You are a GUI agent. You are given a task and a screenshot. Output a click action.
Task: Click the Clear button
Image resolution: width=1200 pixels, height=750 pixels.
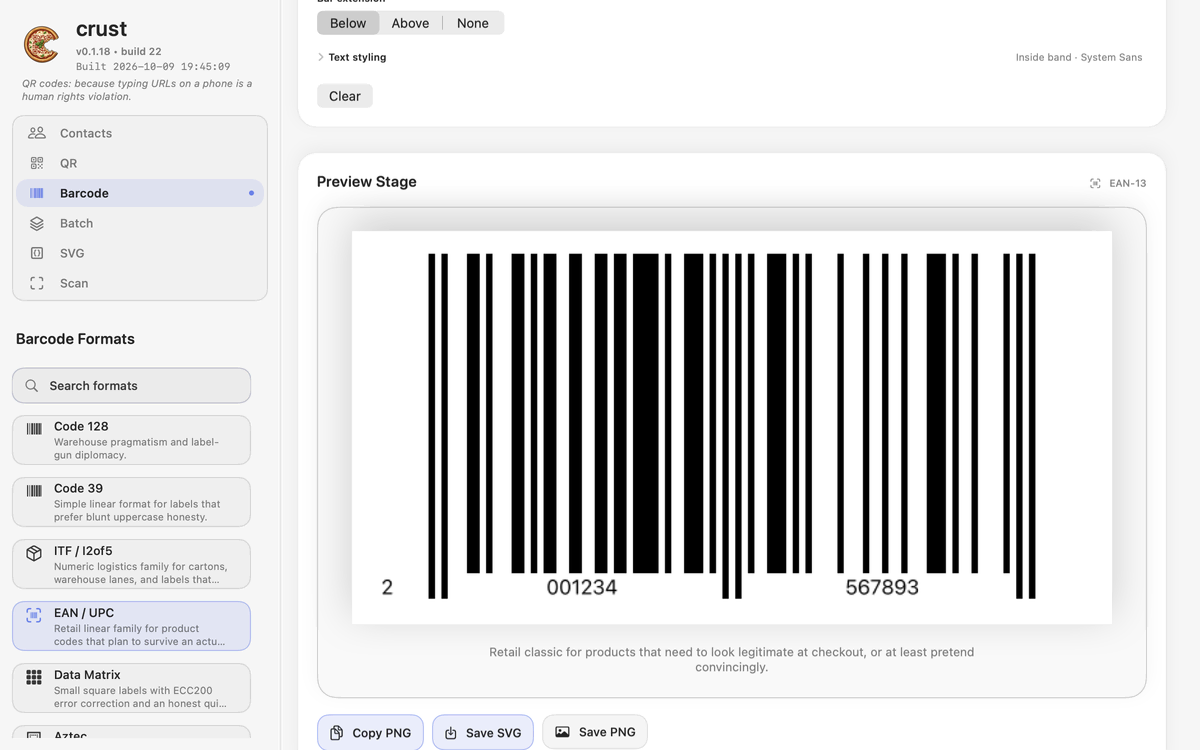345,96
